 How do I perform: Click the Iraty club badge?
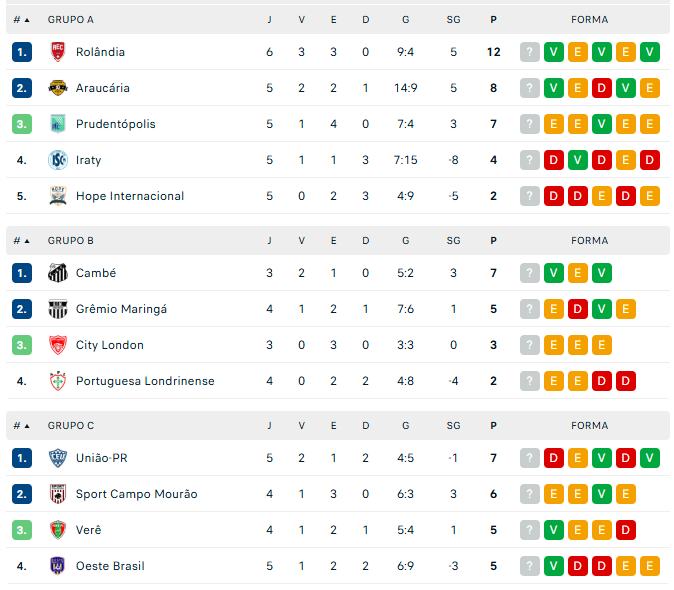point(57,160)
